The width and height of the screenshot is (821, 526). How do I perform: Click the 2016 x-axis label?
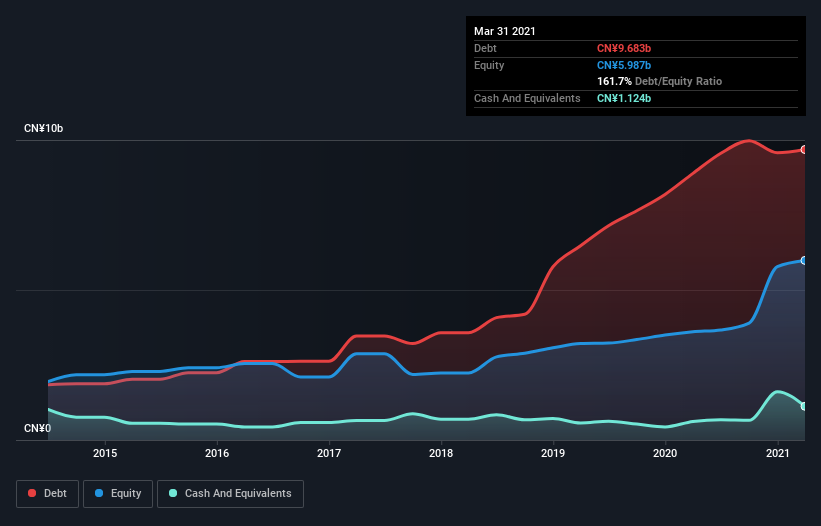217,453
